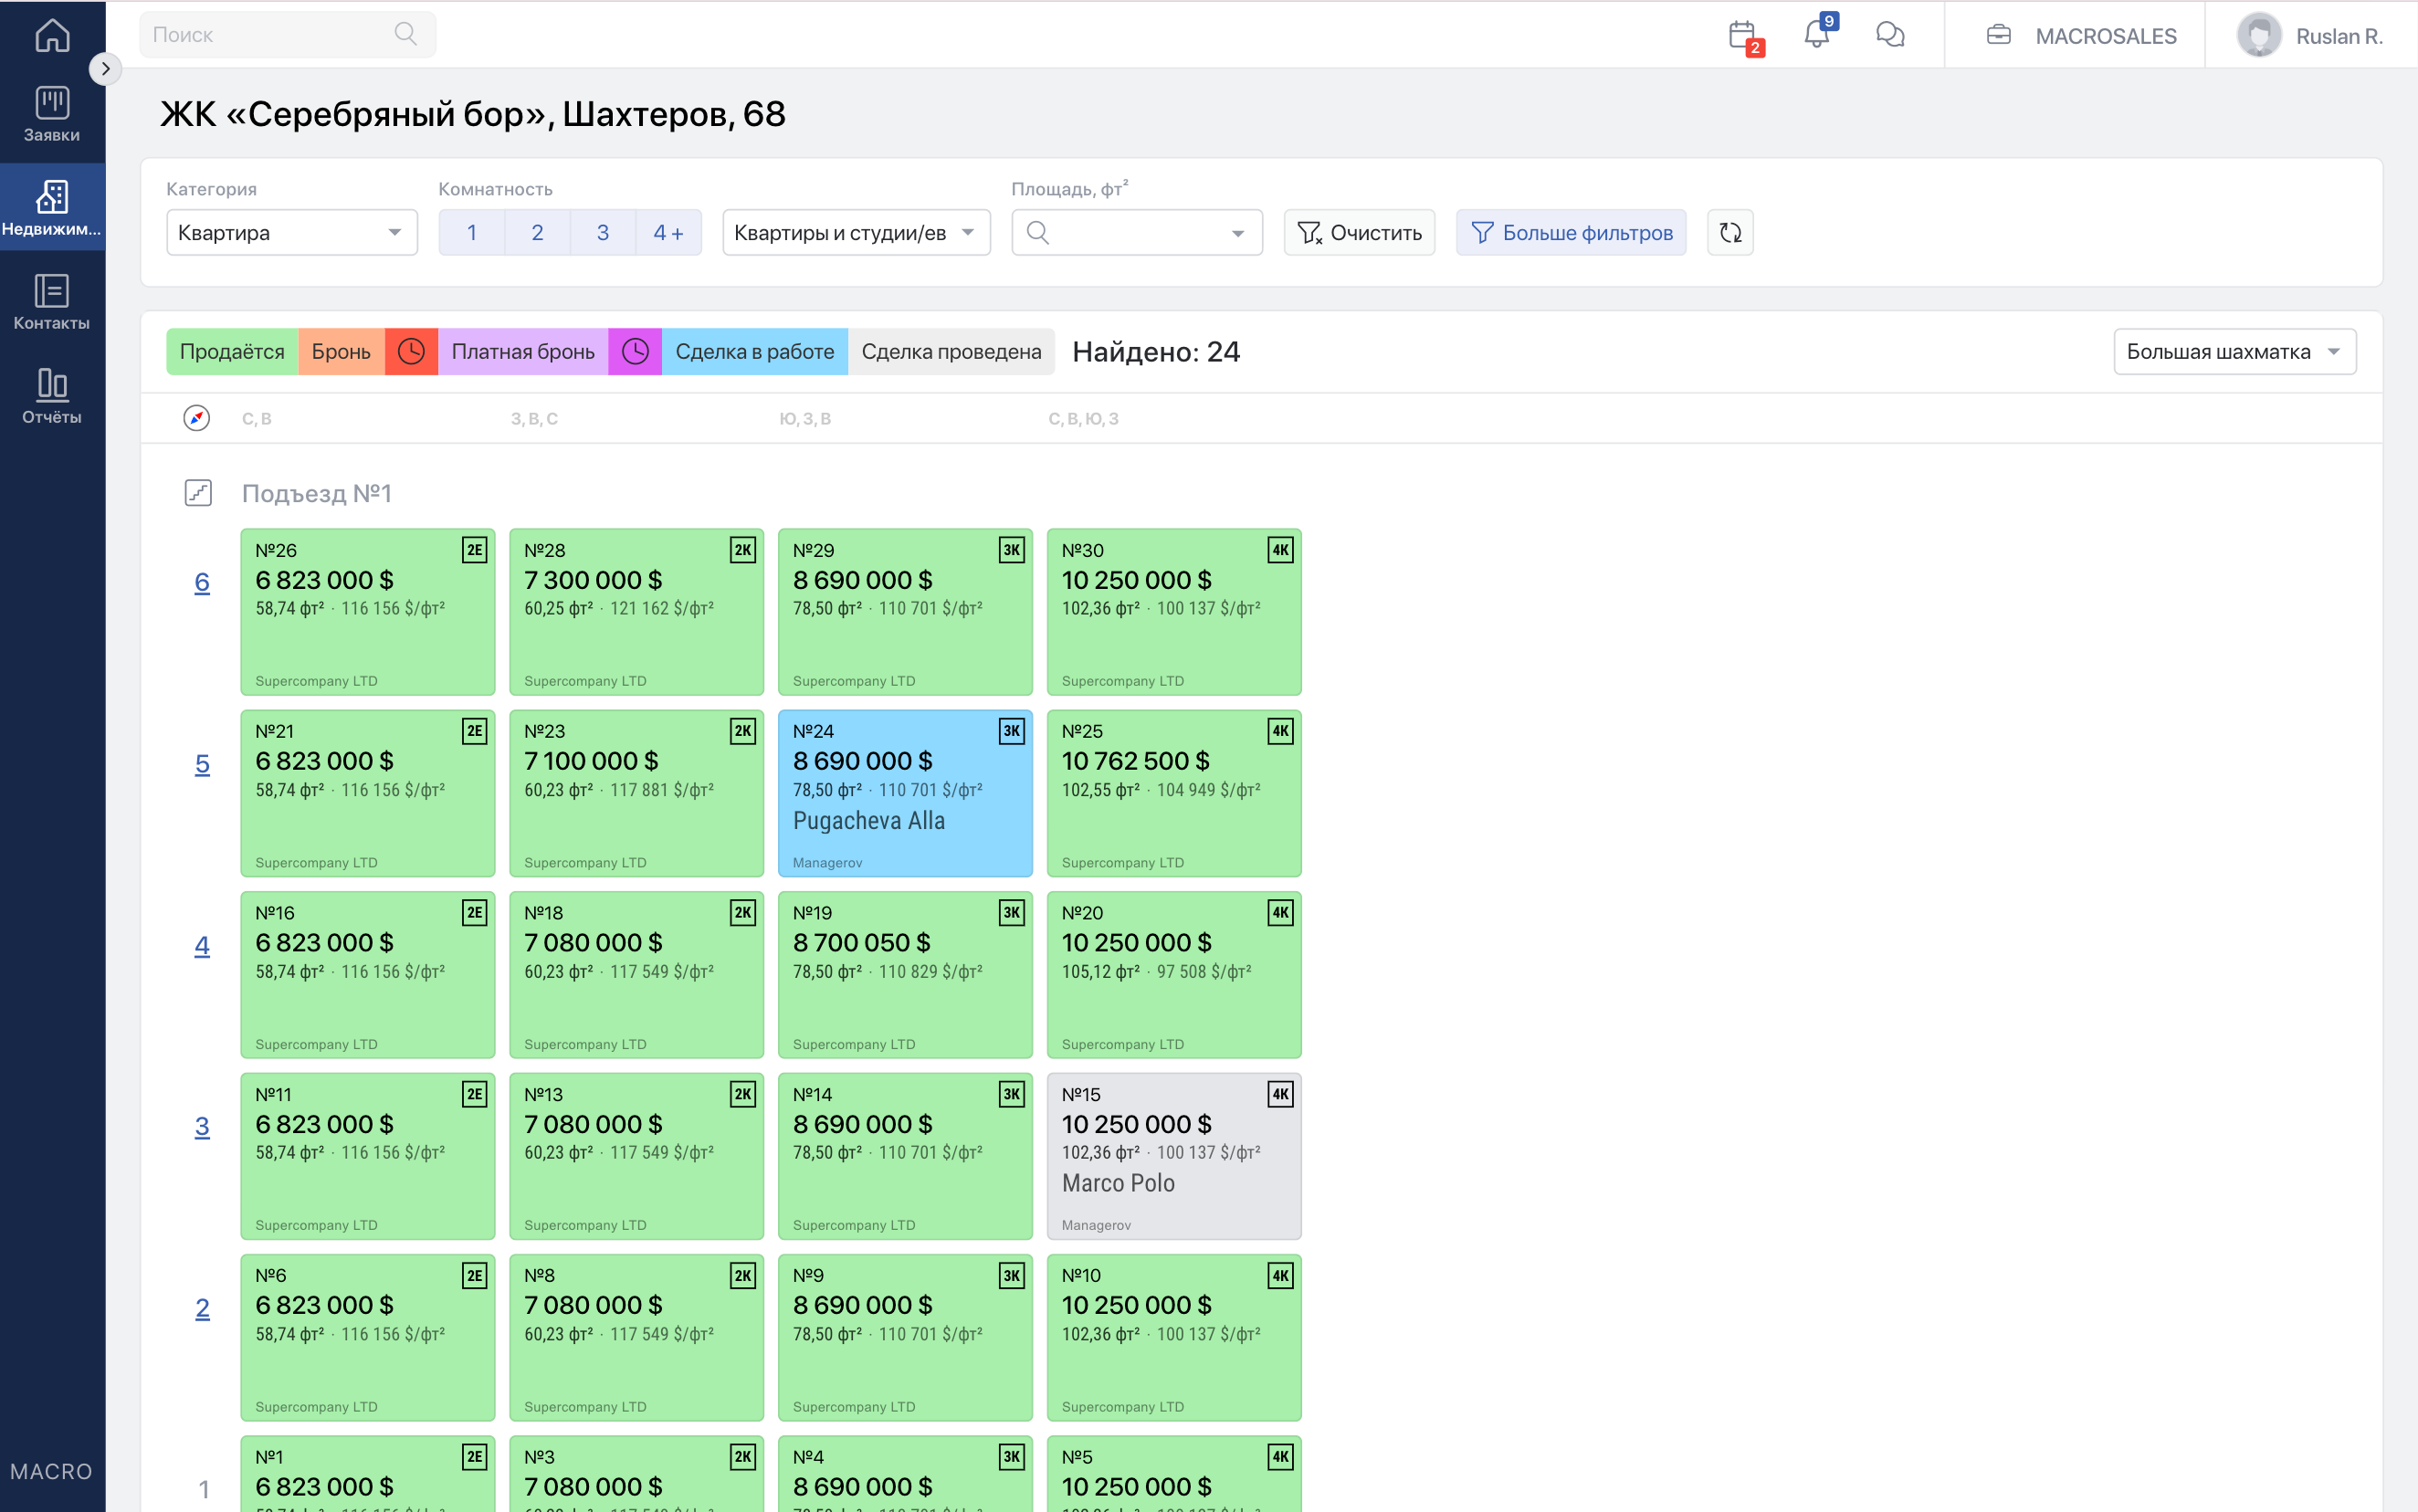2418x1512 pixels.
Task: Select the 8 700 050 $ price on №19
Action: 862,943
